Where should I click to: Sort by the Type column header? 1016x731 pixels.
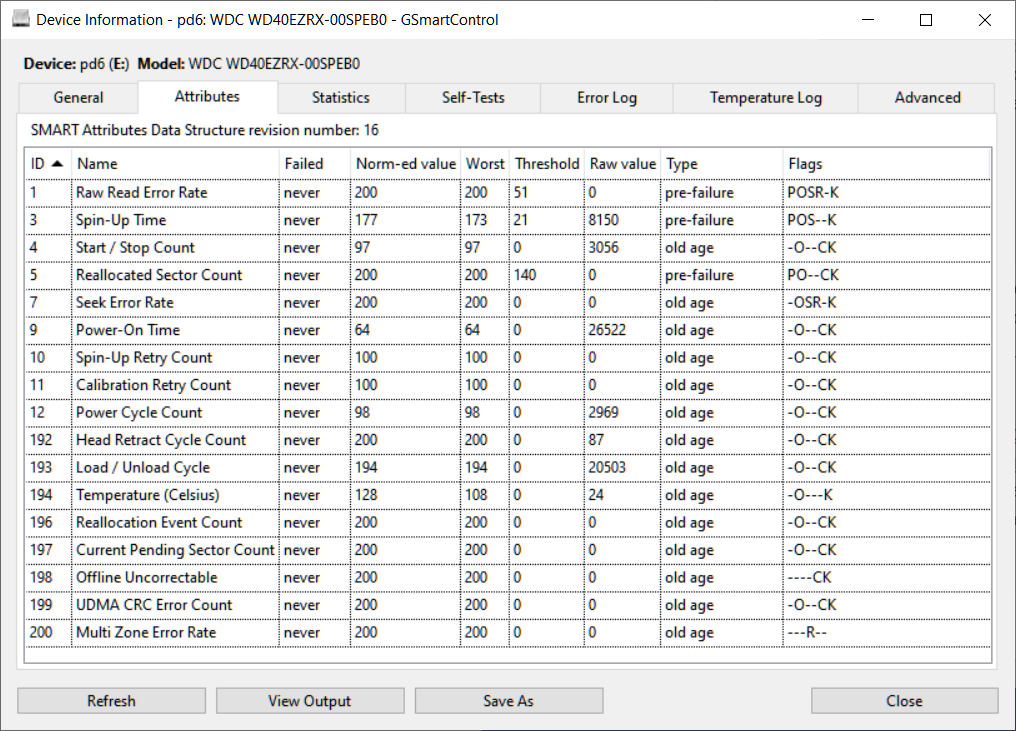point(722,164)
